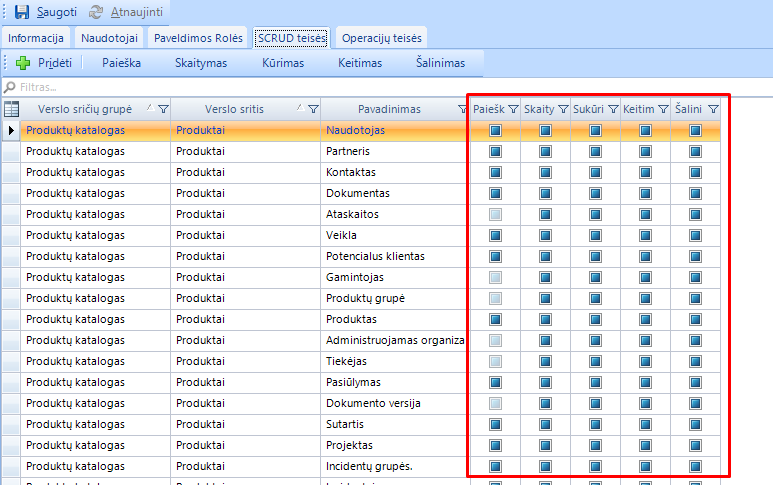Screen dimensions: 773x485
Task: Click the magnifier icon in filter box
Action: tap(10, 87)
